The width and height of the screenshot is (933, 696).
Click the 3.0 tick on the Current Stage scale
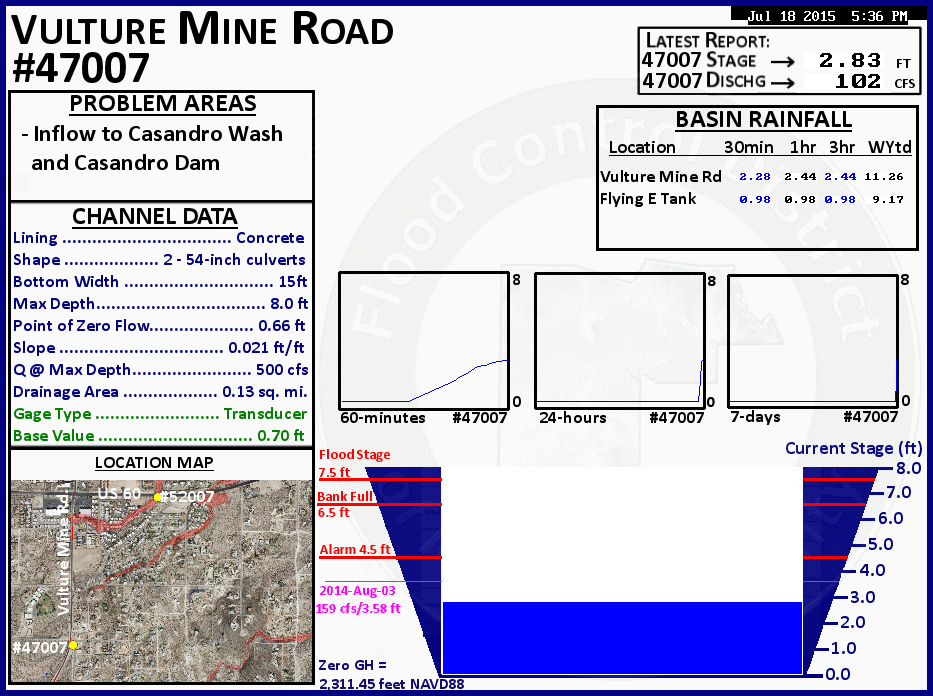pos(862,597)
